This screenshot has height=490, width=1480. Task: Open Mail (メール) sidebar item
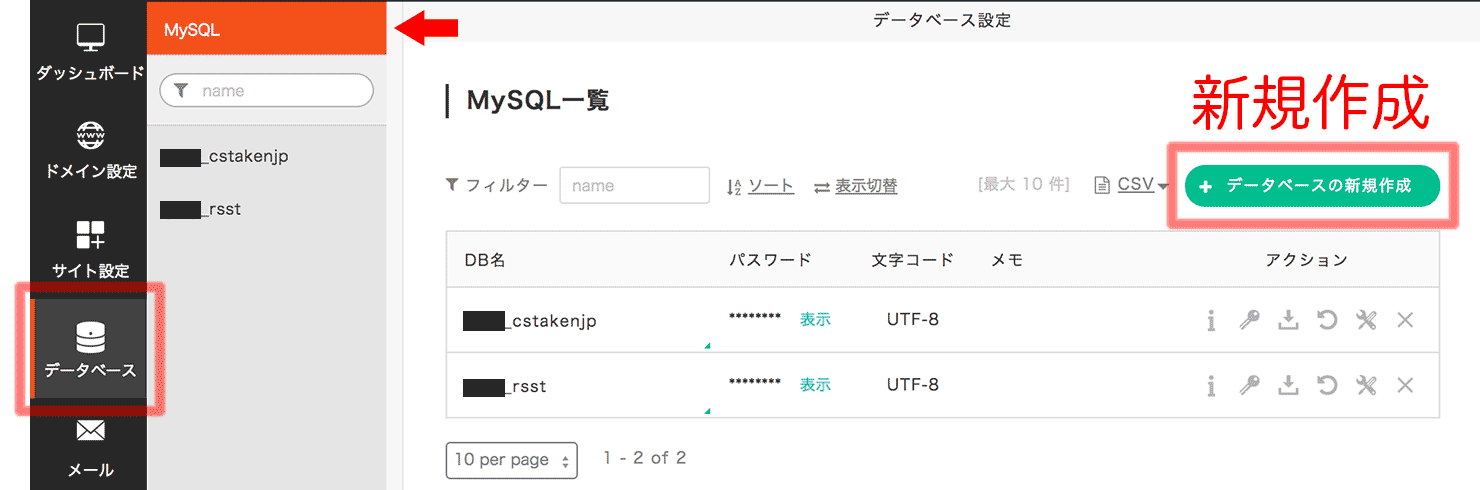click(x=90, y=449)
